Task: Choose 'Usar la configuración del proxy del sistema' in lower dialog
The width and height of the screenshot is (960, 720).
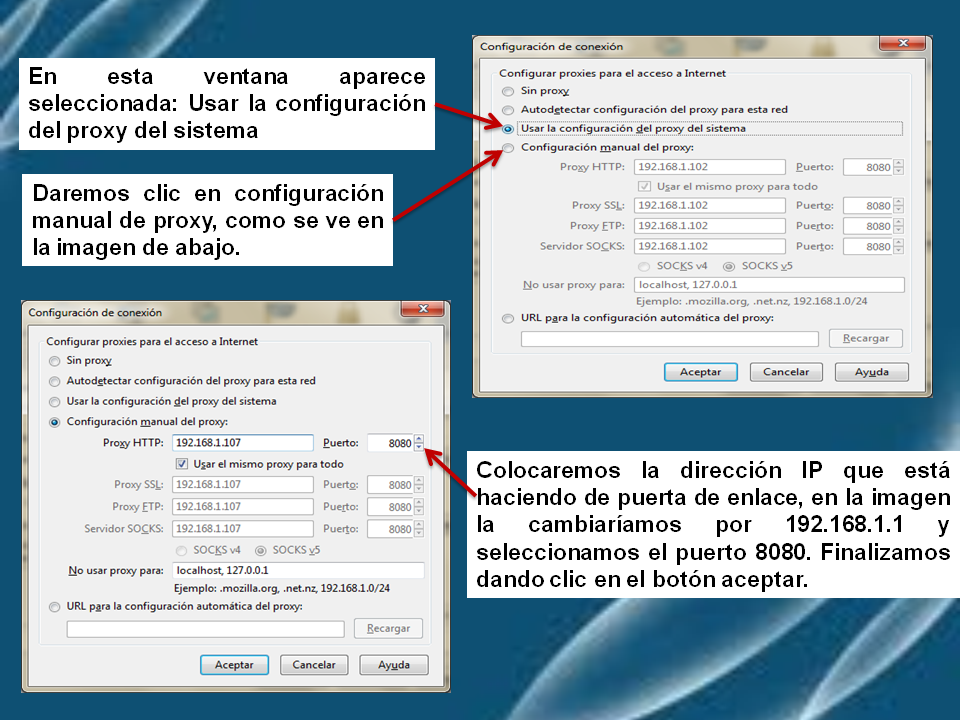Action: coord(54,402)
